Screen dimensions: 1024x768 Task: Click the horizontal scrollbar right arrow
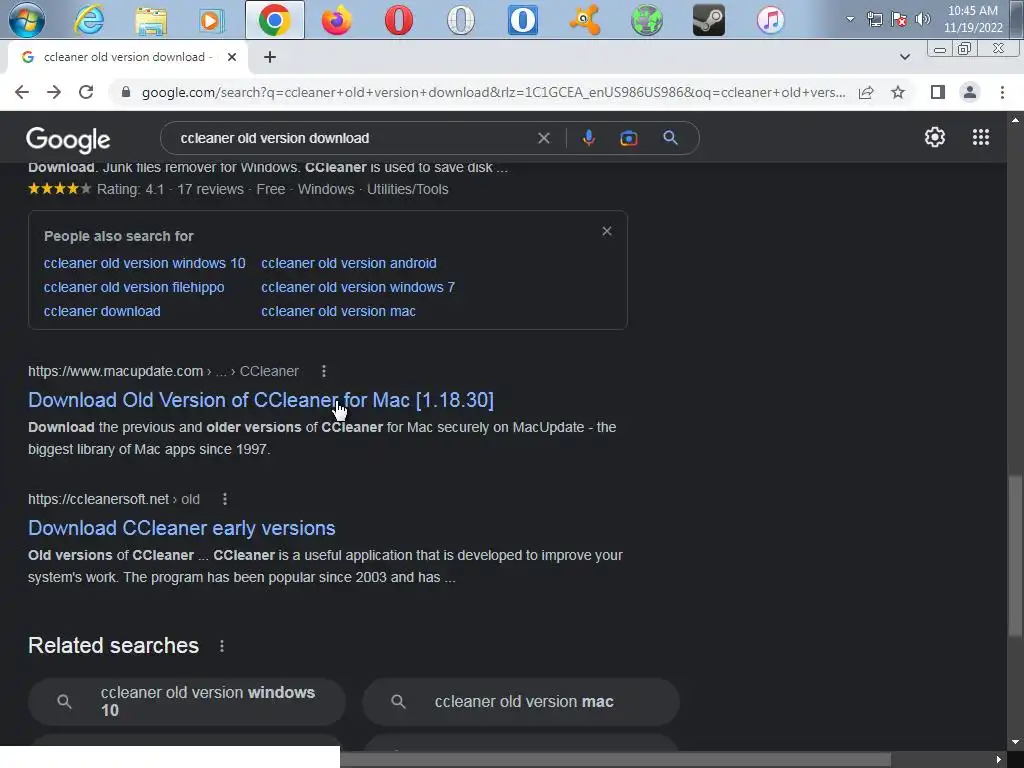[999, 760]
